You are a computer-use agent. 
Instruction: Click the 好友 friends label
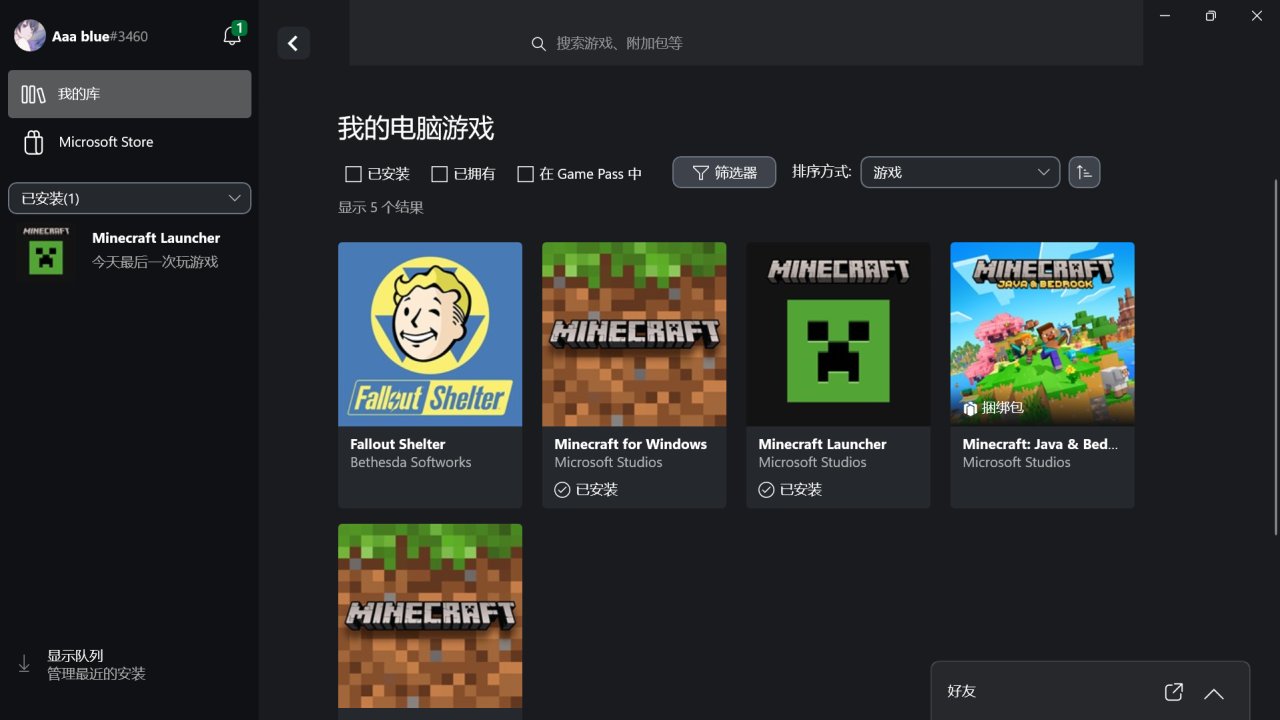click(x=961, y=691)
